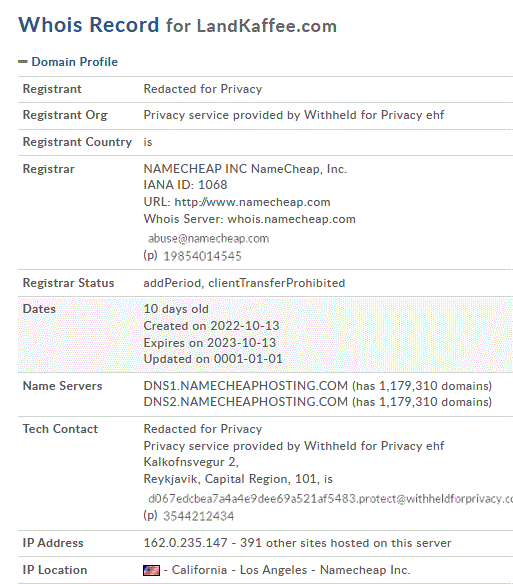This screenshot has height=584, width=513.
Task: Click the withheldforprivacy protect email image
Action: pyautogui.click(x=330, y=499)
